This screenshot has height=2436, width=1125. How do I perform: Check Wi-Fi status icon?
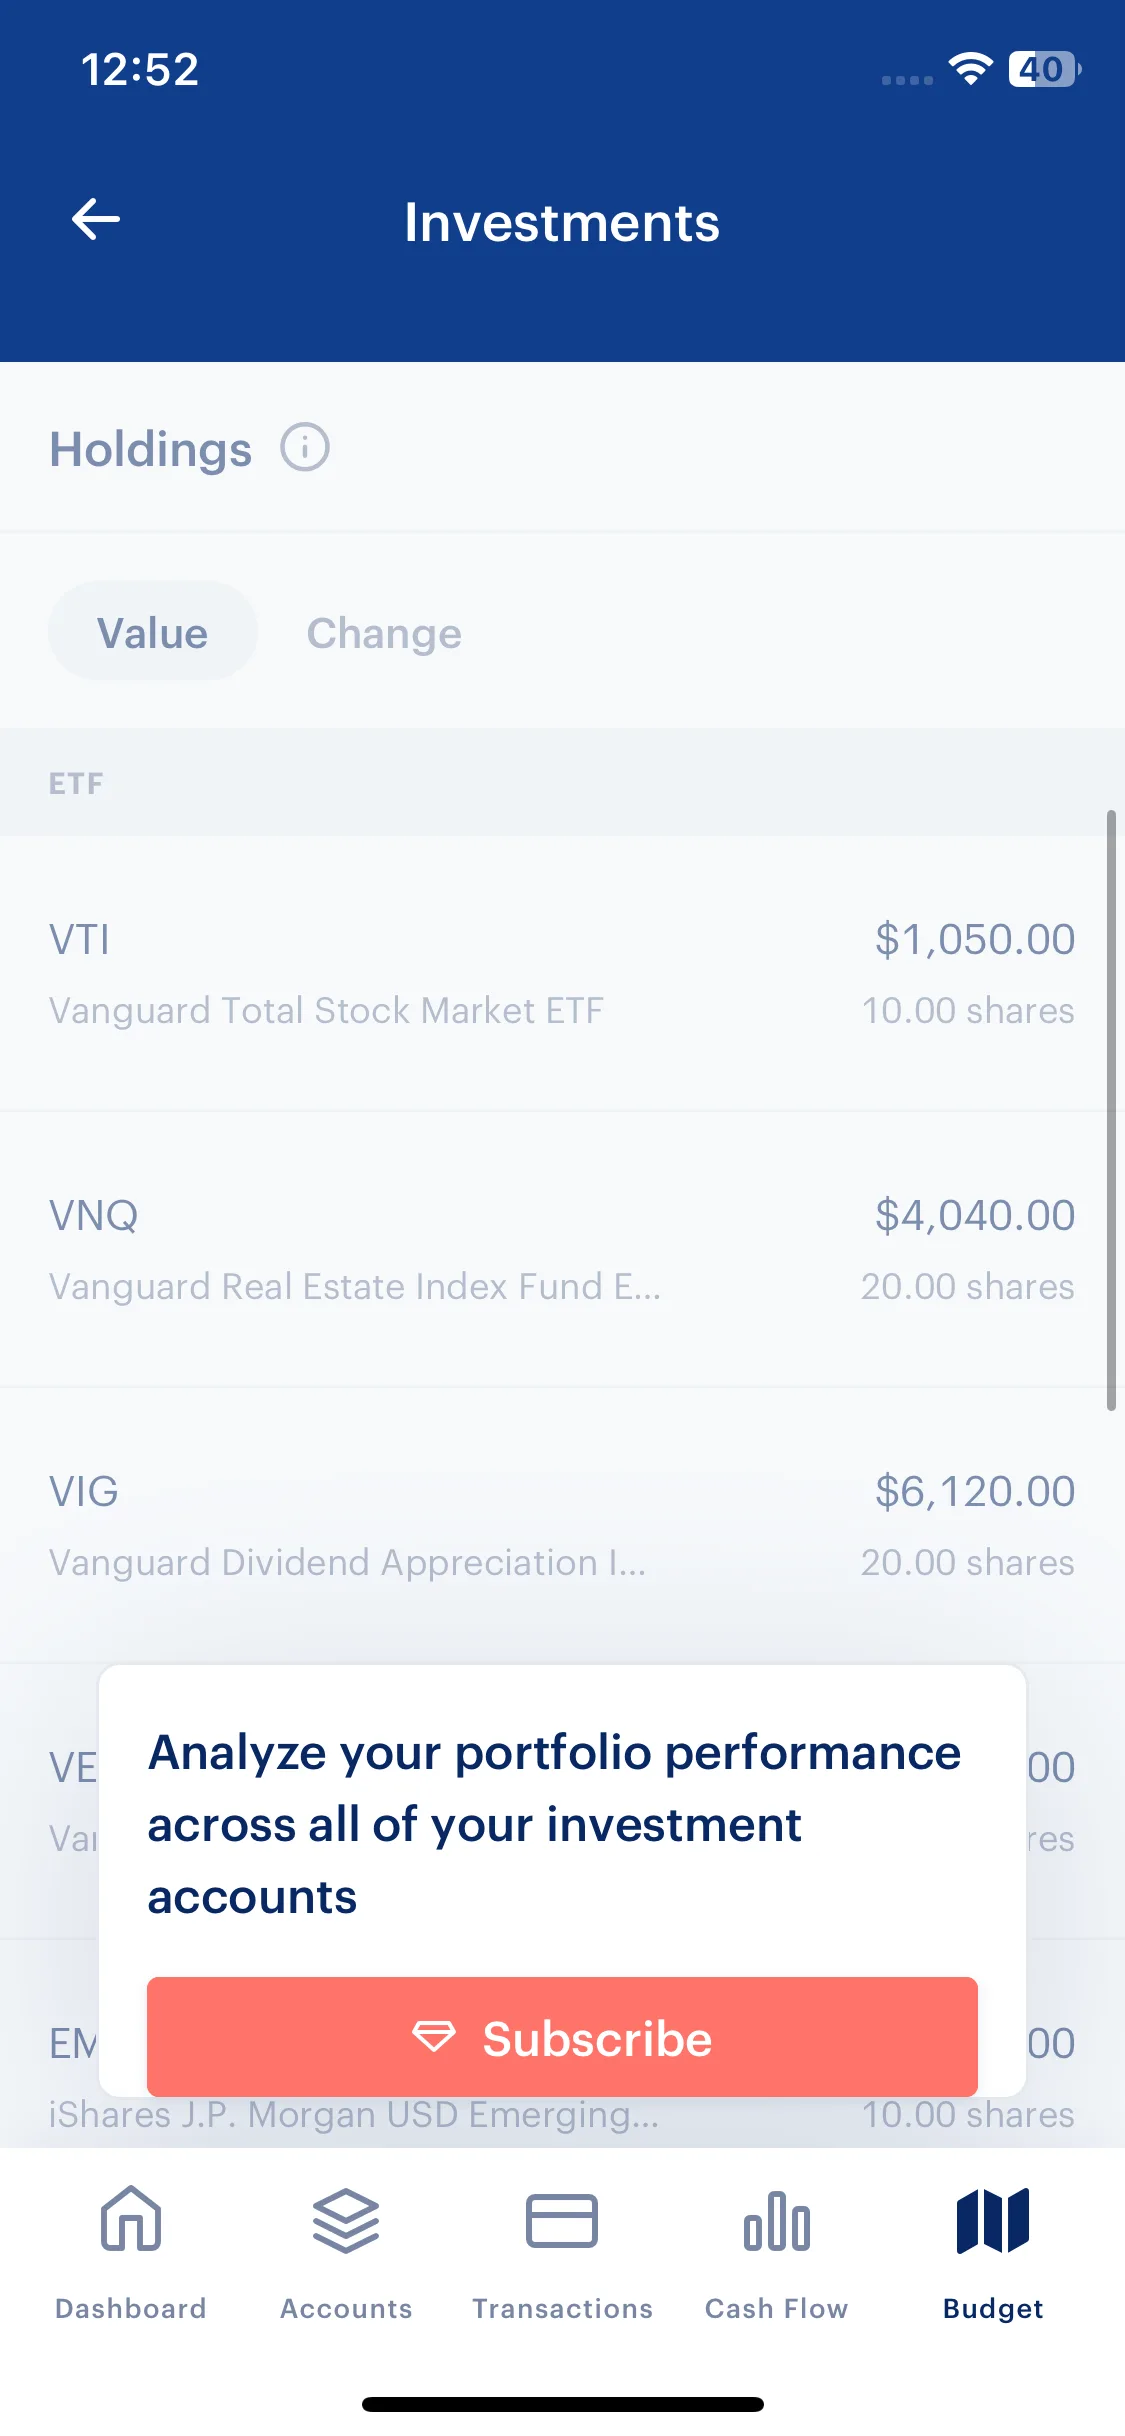tap(970, 68)
